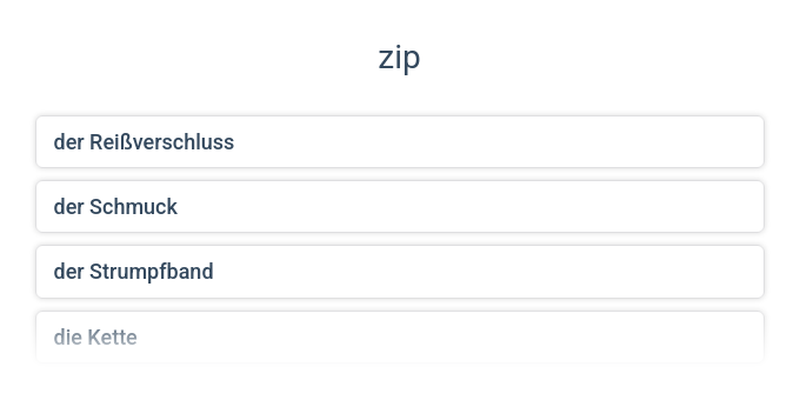Pick the "der Strumpfband" option
This screenshot has width=800, height=400.
tap(400, 272)
